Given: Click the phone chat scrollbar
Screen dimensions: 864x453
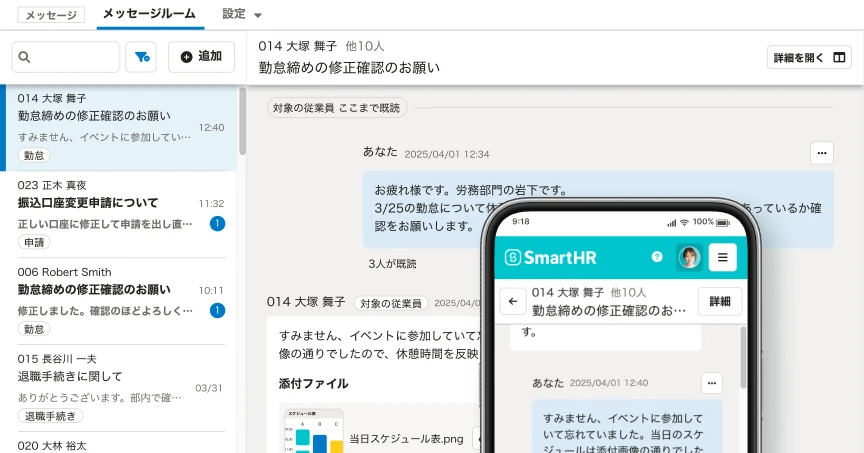Looking at the screenshot, I should pyautogui.click(x=743, y=358).
